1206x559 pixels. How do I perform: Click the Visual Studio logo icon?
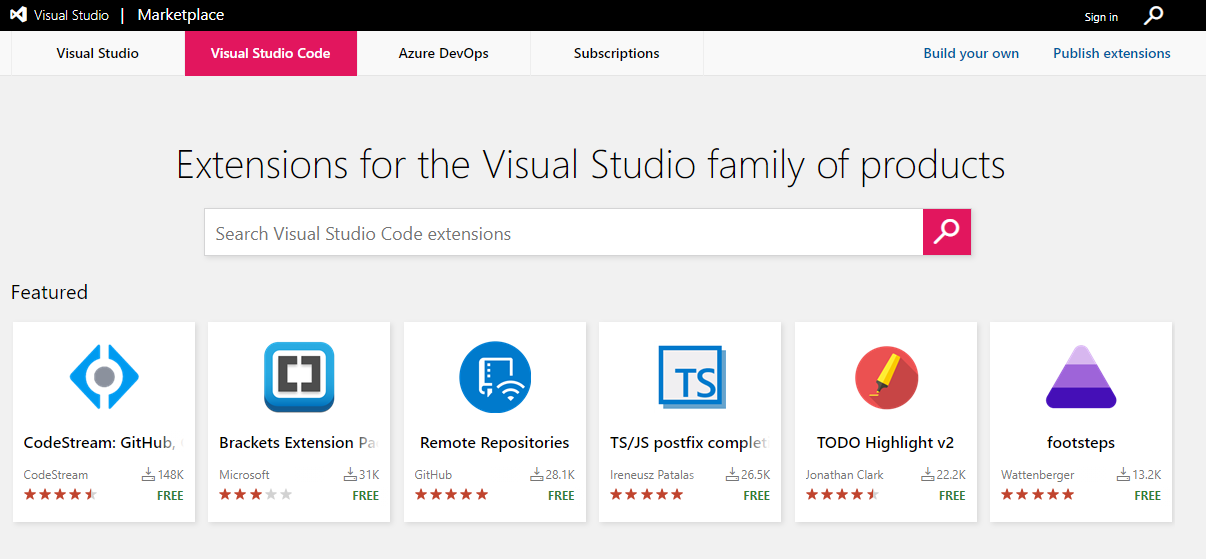[19, 15]
